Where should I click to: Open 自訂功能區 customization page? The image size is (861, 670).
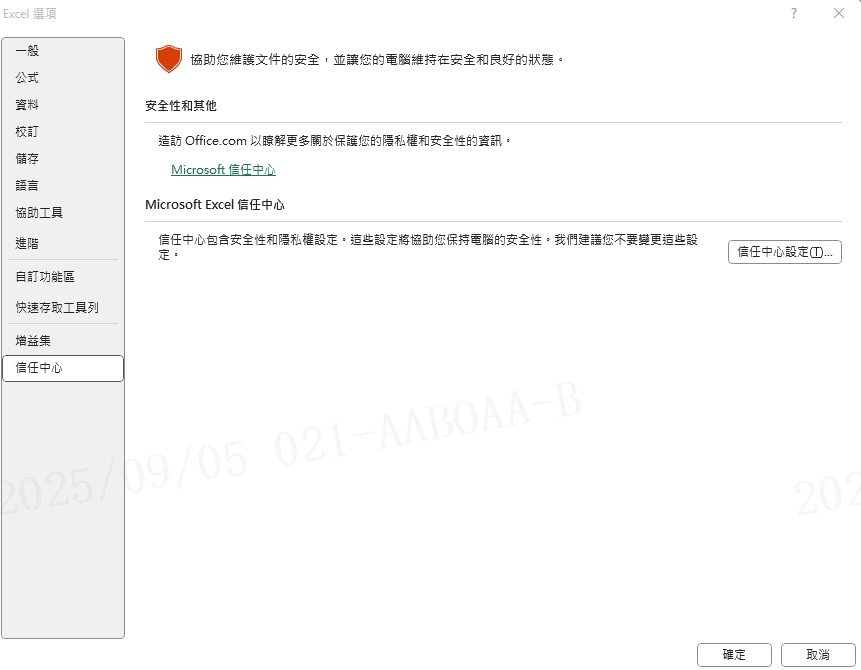click(45, 277)
